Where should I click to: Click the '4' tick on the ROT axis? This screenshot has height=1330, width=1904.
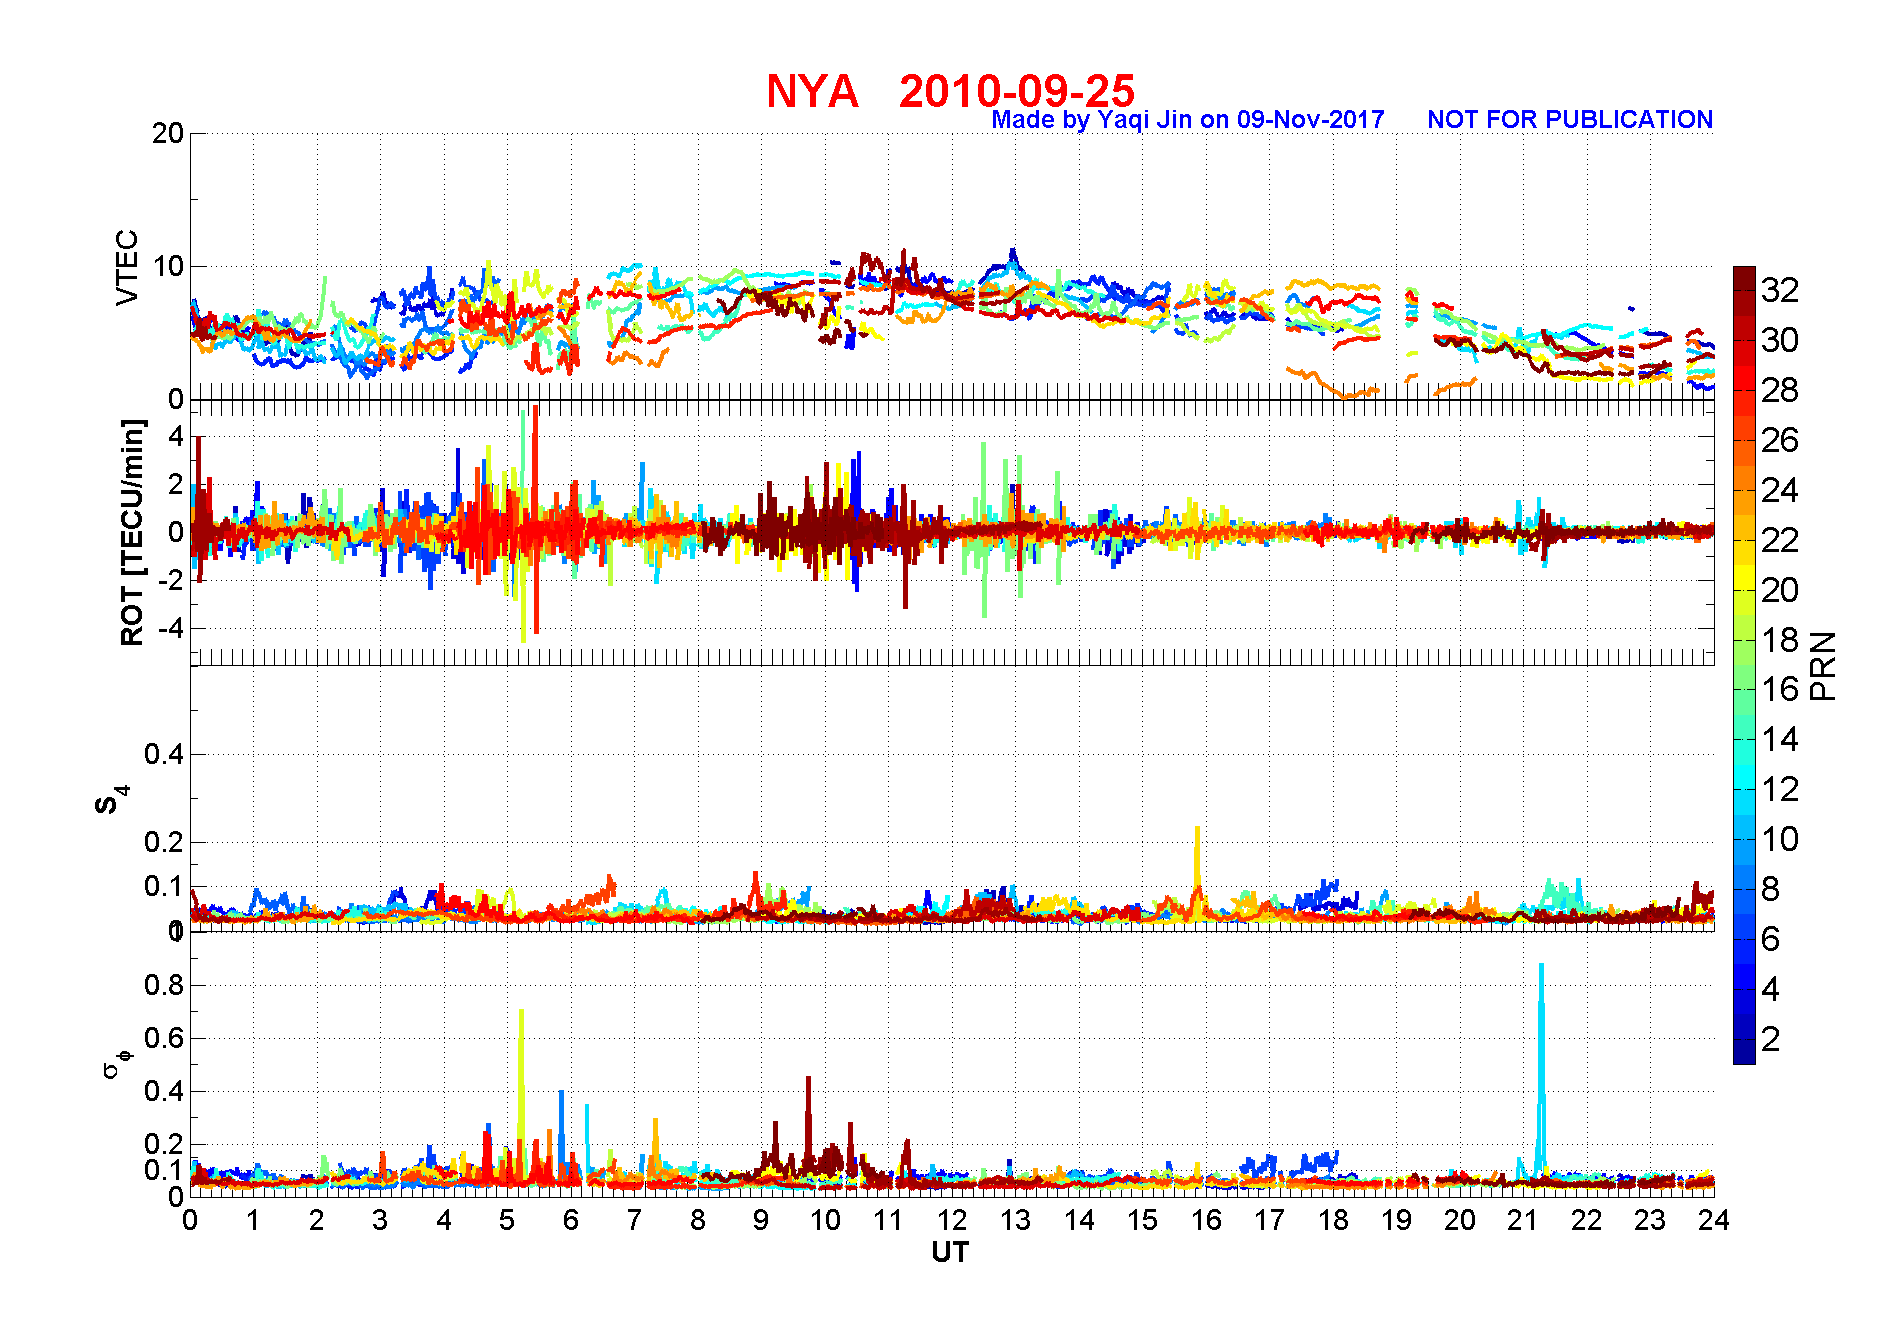coord(176,436)
